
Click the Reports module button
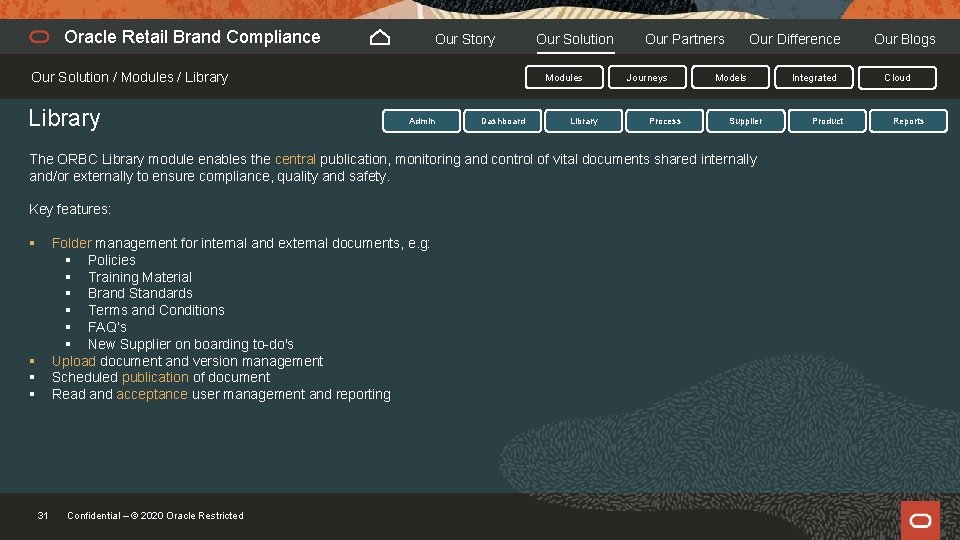pyautogui.click(x=908, y=121)
